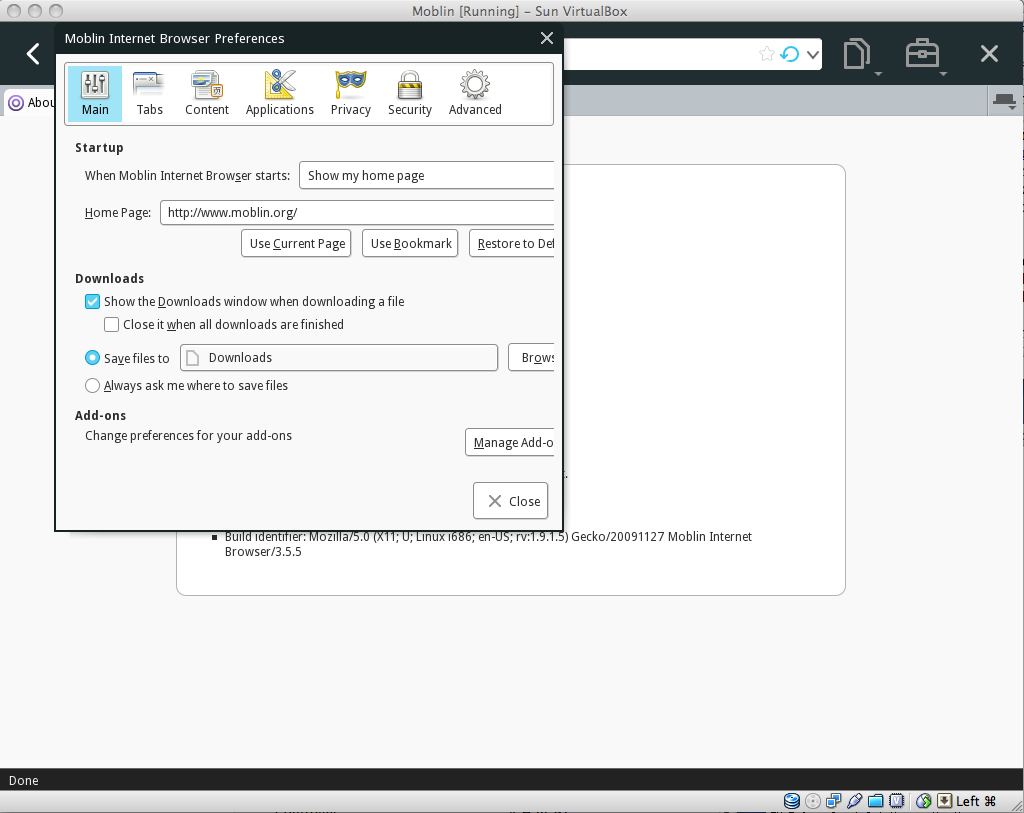Click the Manage Add-ons button
Image resolution: width=1024 pixels, height=813 pixels.
(x=509, y=443)
